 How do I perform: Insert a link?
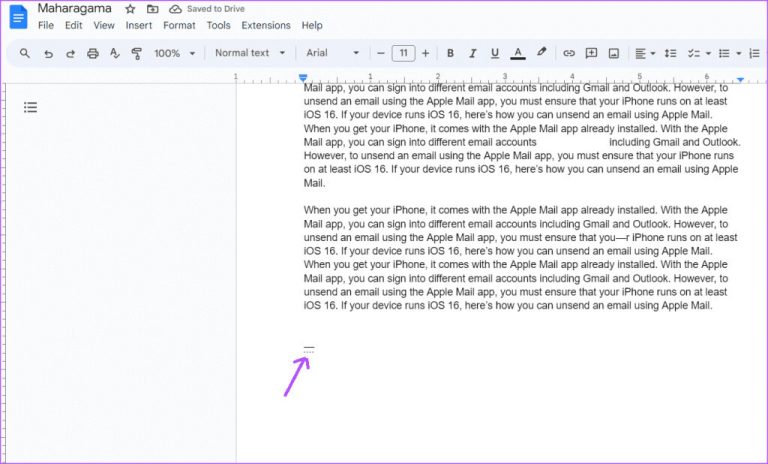tap(568, 53)
